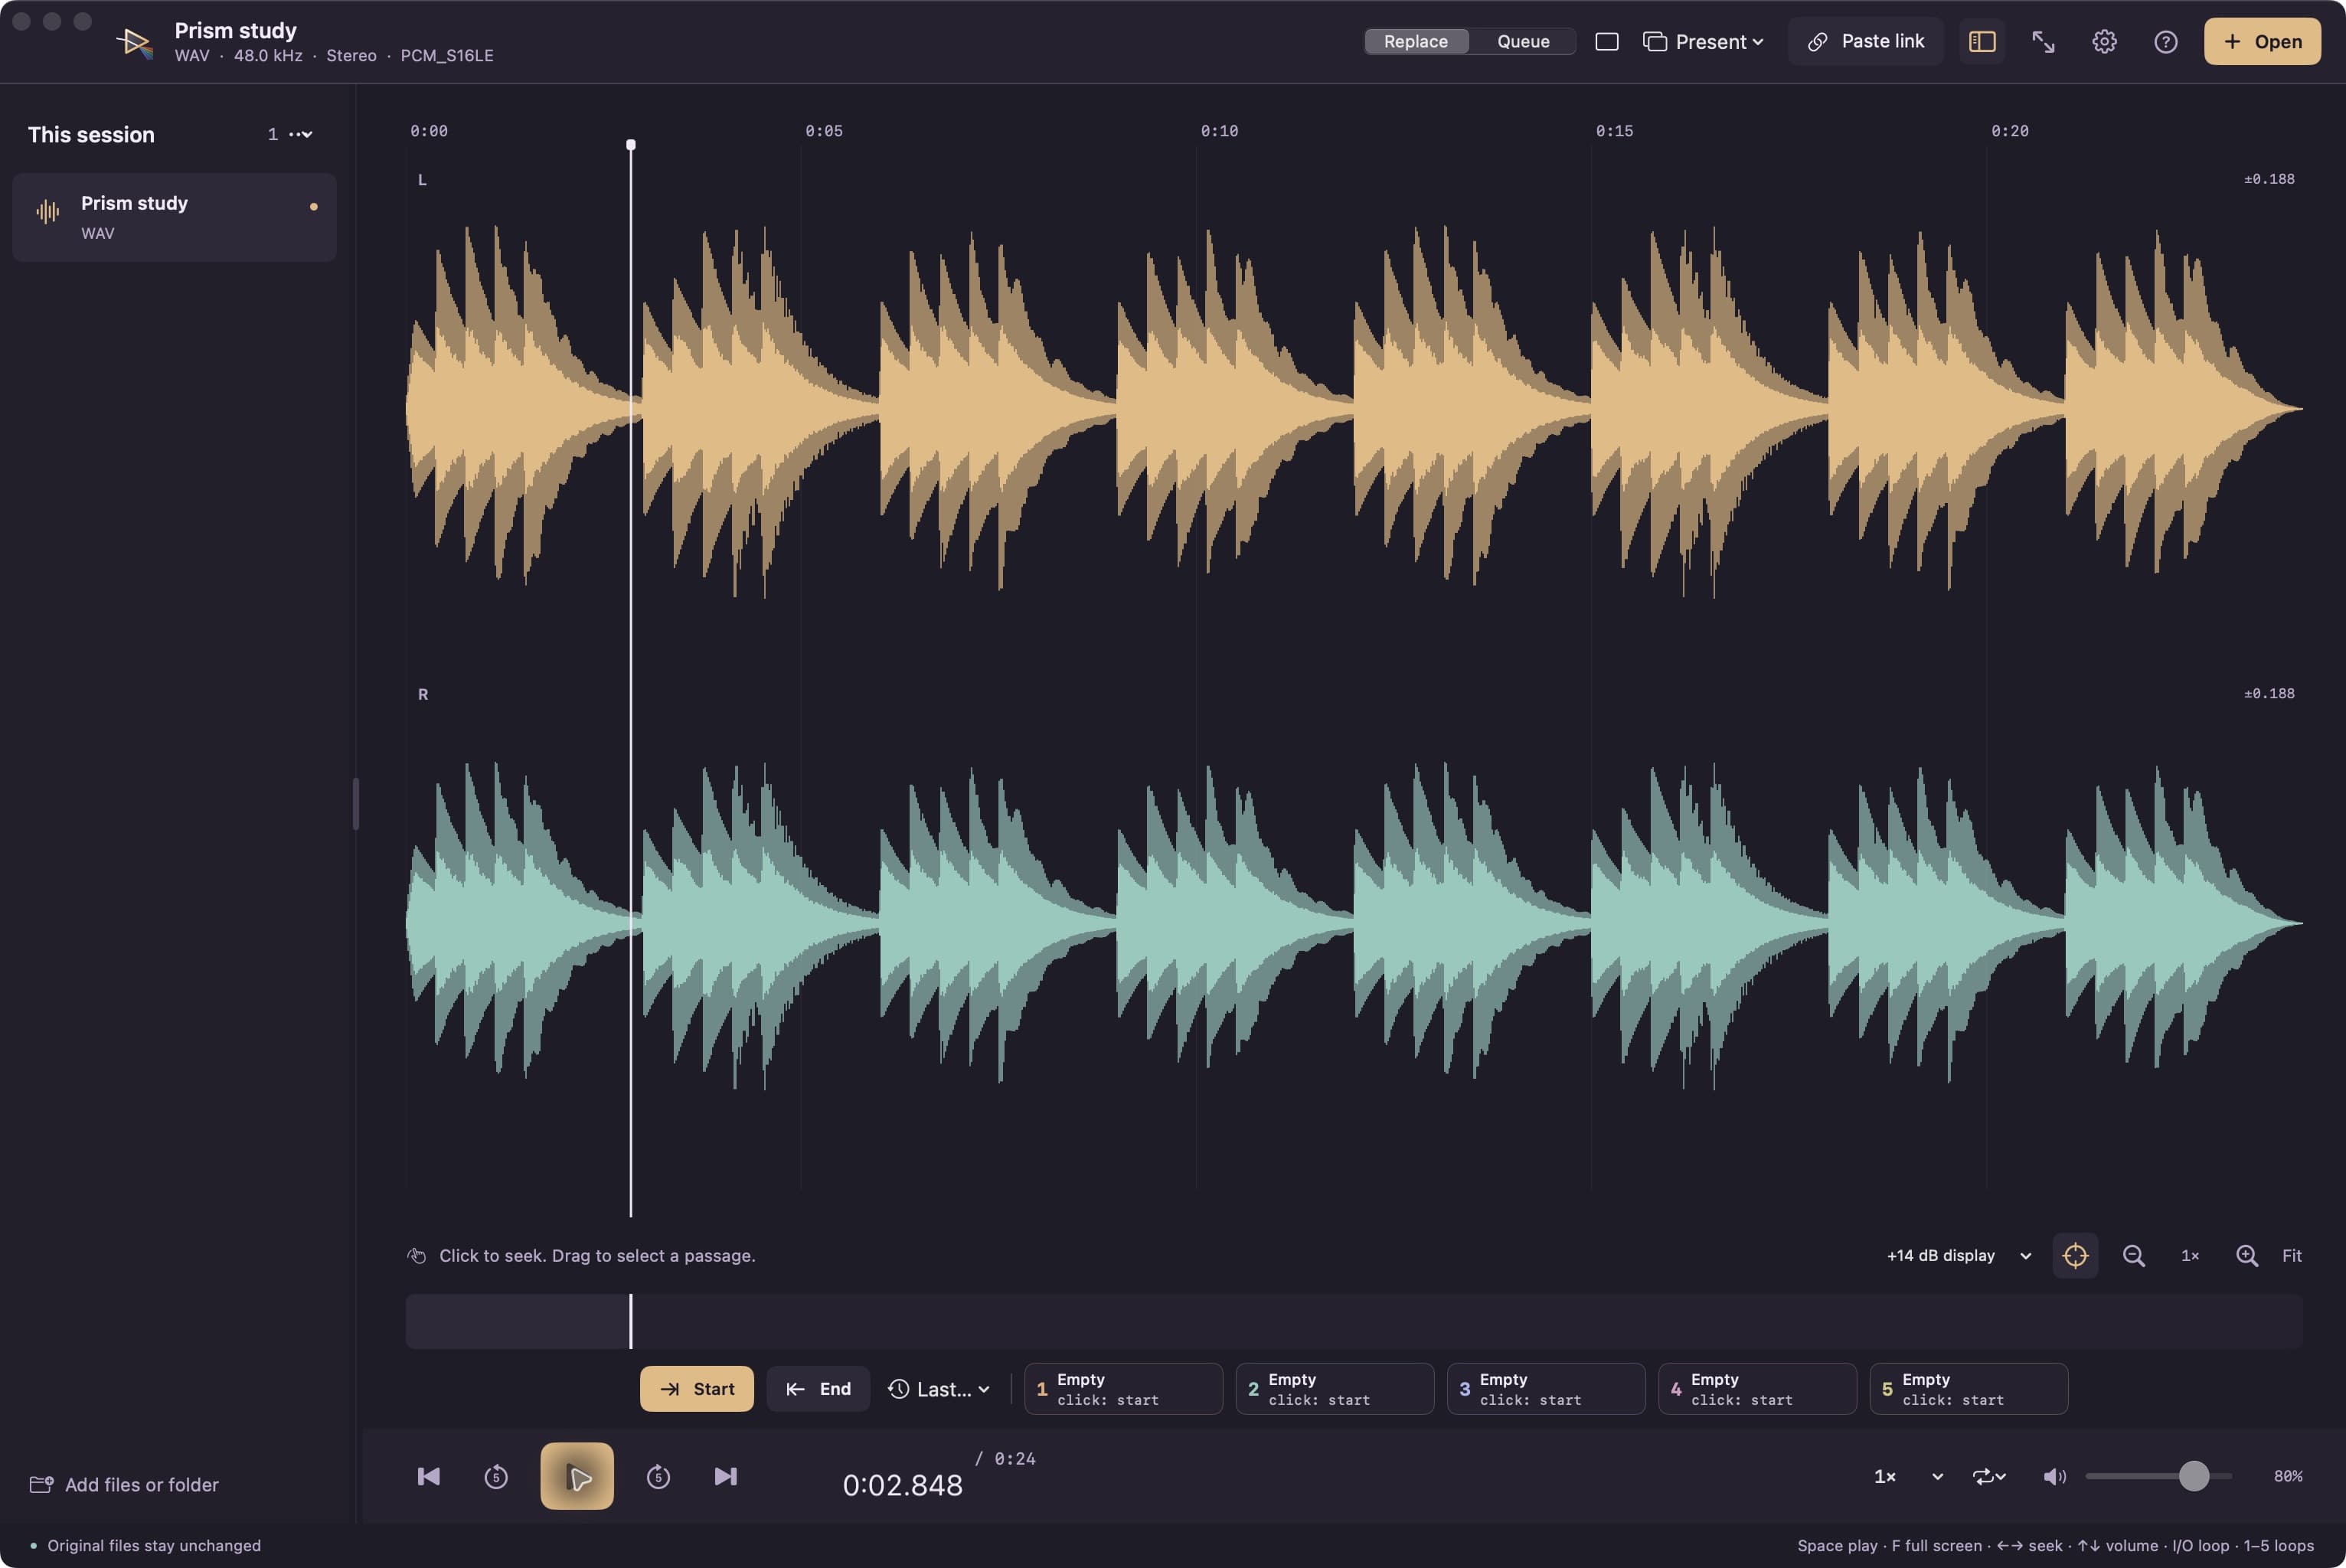The height and width of the screenshot is (1568, 2346).
Task: Click loop slot 3 Empty
Action: click(1546, 1389)
